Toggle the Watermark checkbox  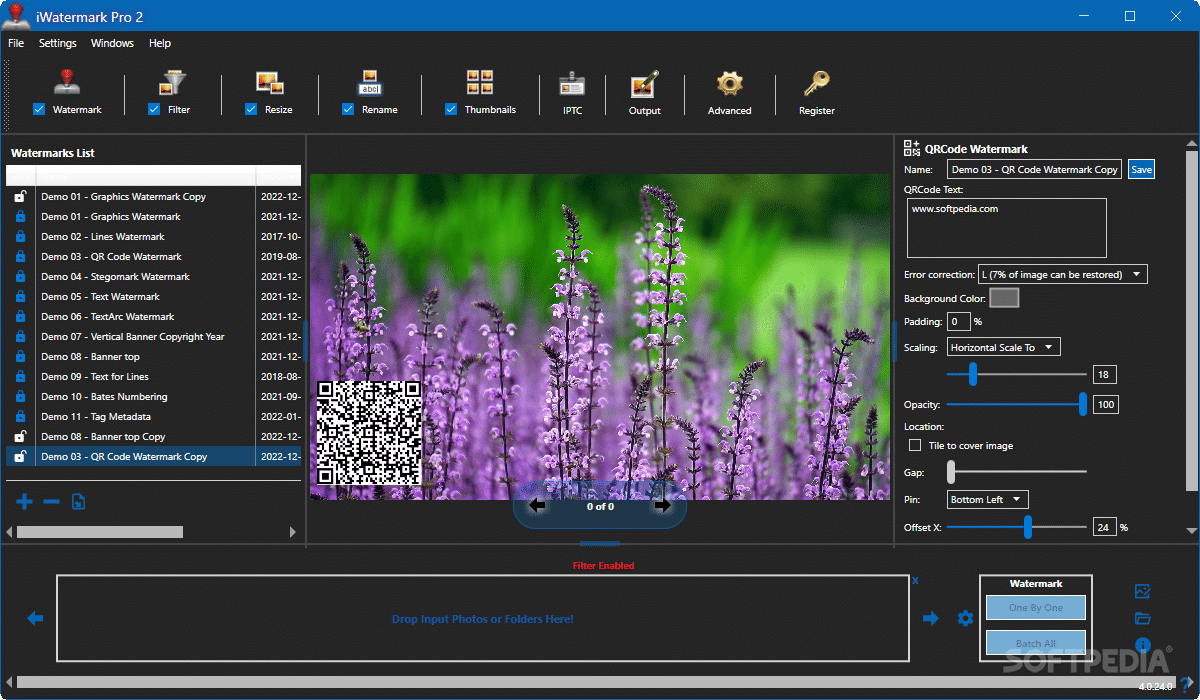point(39,109)
